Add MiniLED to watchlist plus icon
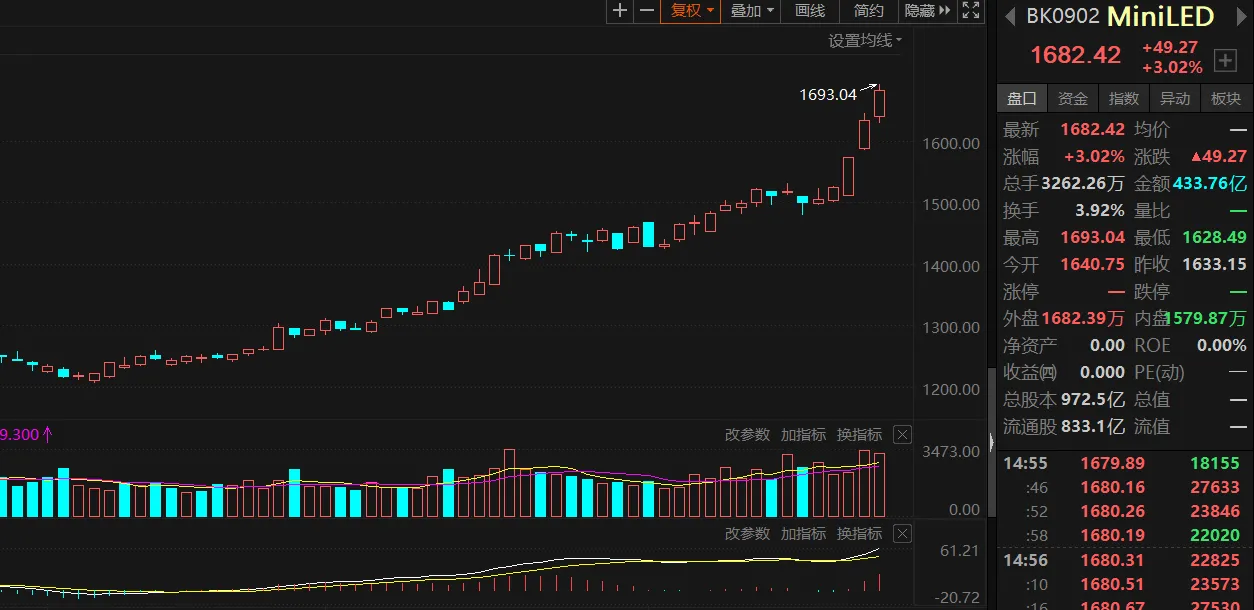 [1225, 61]
